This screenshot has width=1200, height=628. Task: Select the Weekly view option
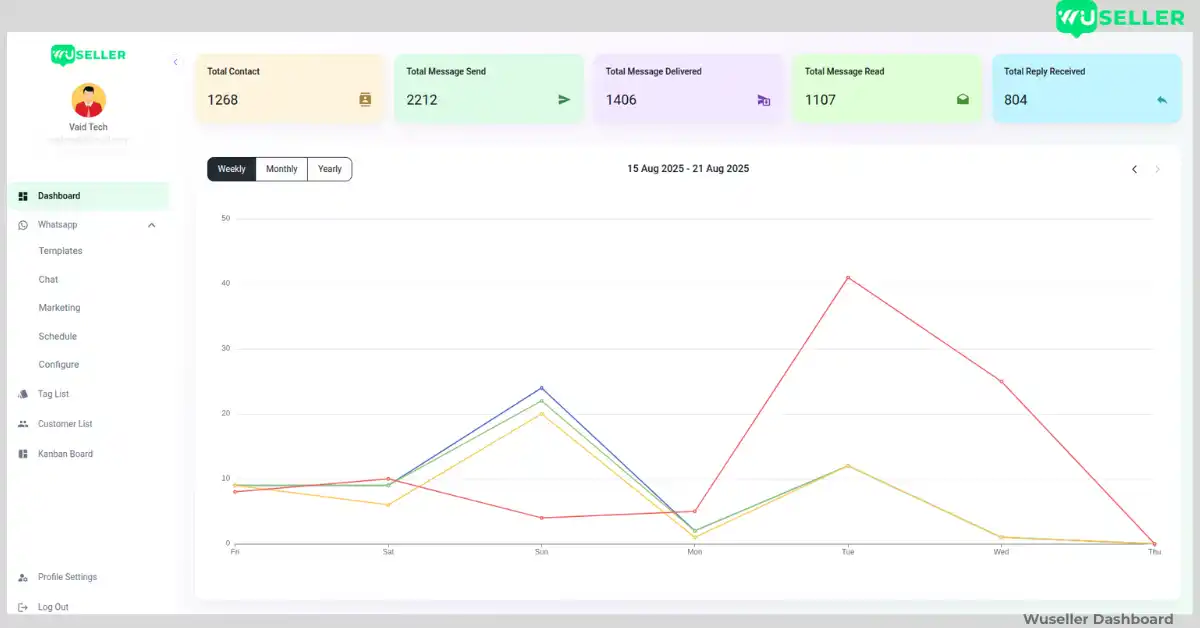coord(231,169)
